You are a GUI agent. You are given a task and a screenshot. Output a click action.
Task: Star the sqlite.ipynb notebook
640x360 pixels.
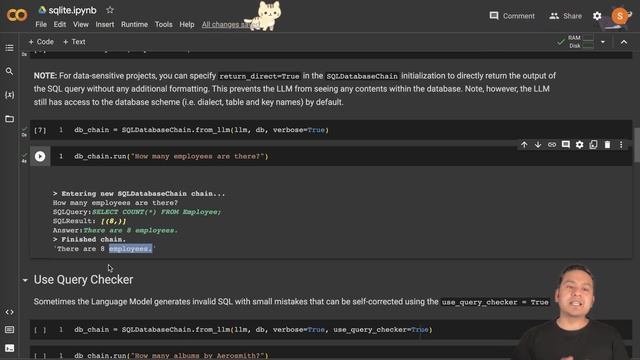(x=110, y=10)
